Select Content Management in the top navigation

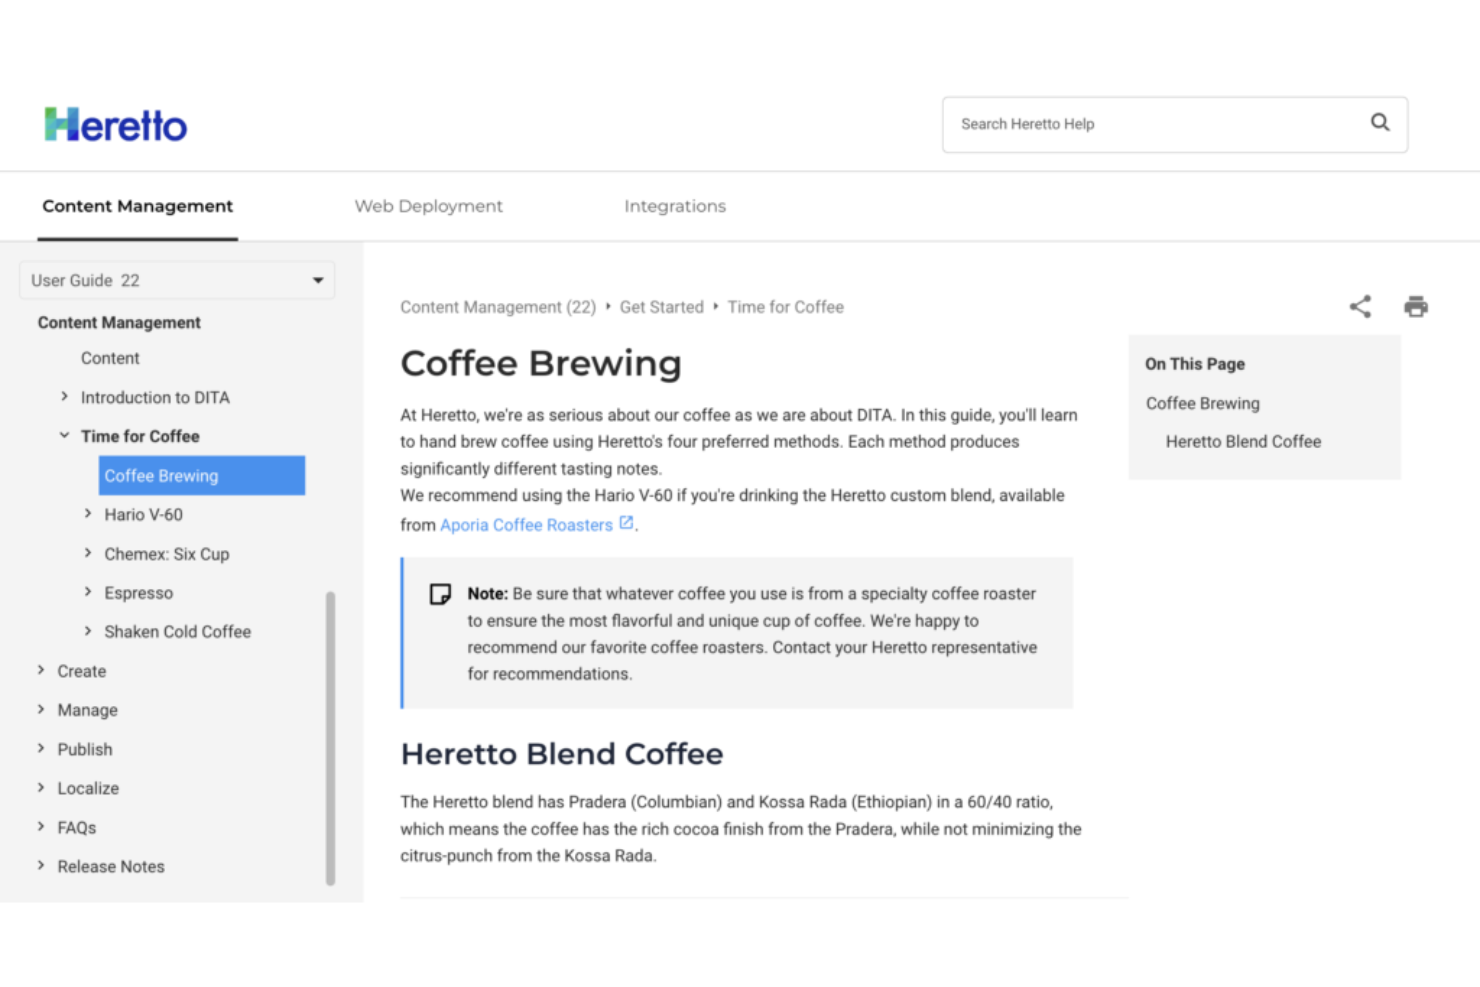(137, 206)
